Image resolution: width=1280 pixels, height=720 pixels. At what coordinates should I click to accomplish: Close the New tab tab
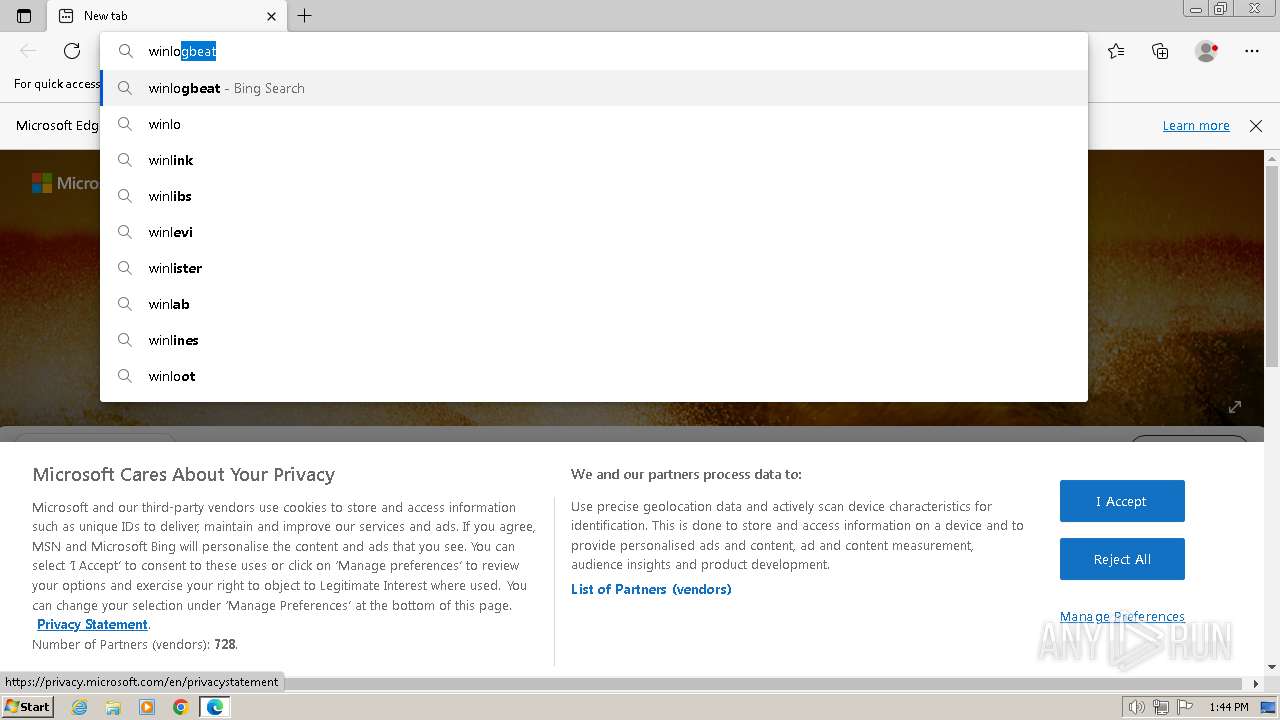tap(271, 16)
